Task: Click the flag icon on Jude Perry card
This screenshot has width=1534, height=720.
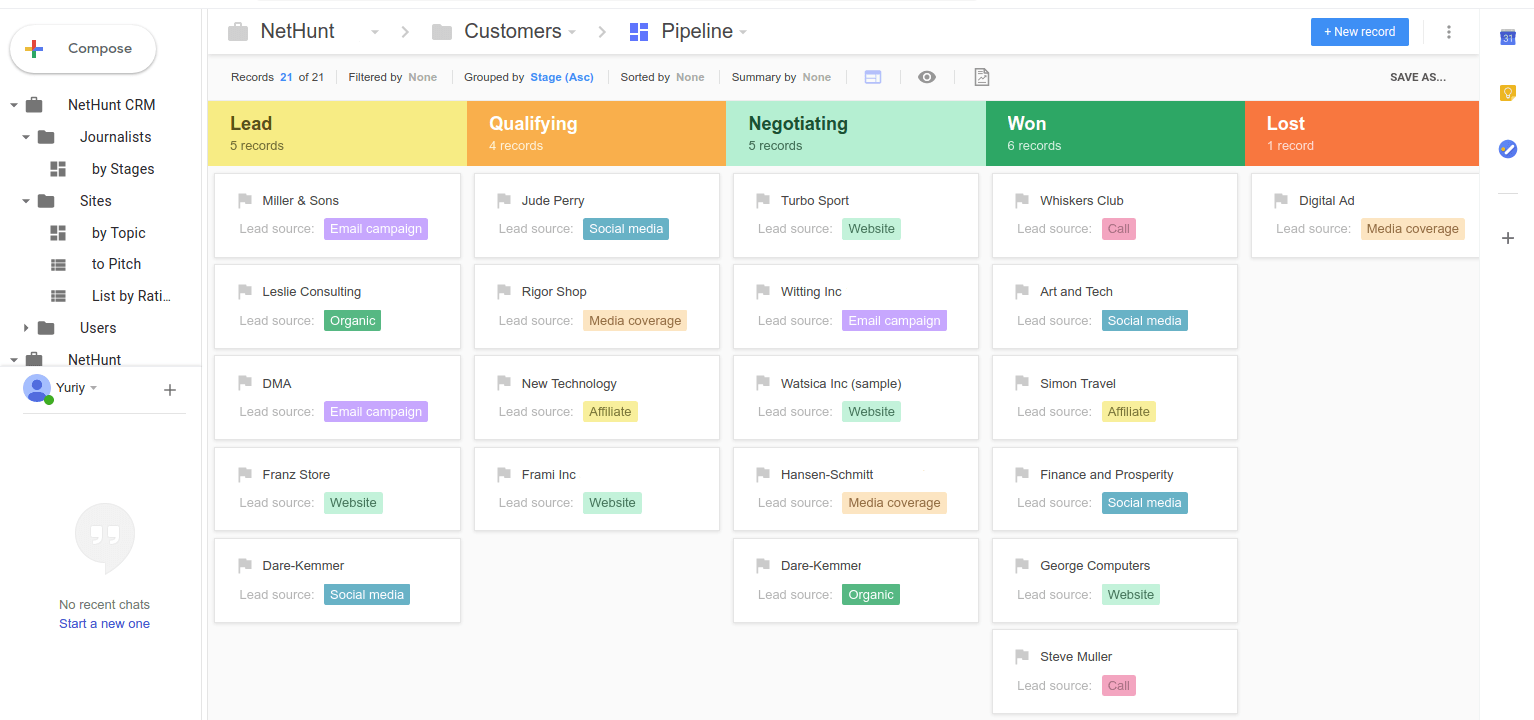Action: click(x=504, y=201)
